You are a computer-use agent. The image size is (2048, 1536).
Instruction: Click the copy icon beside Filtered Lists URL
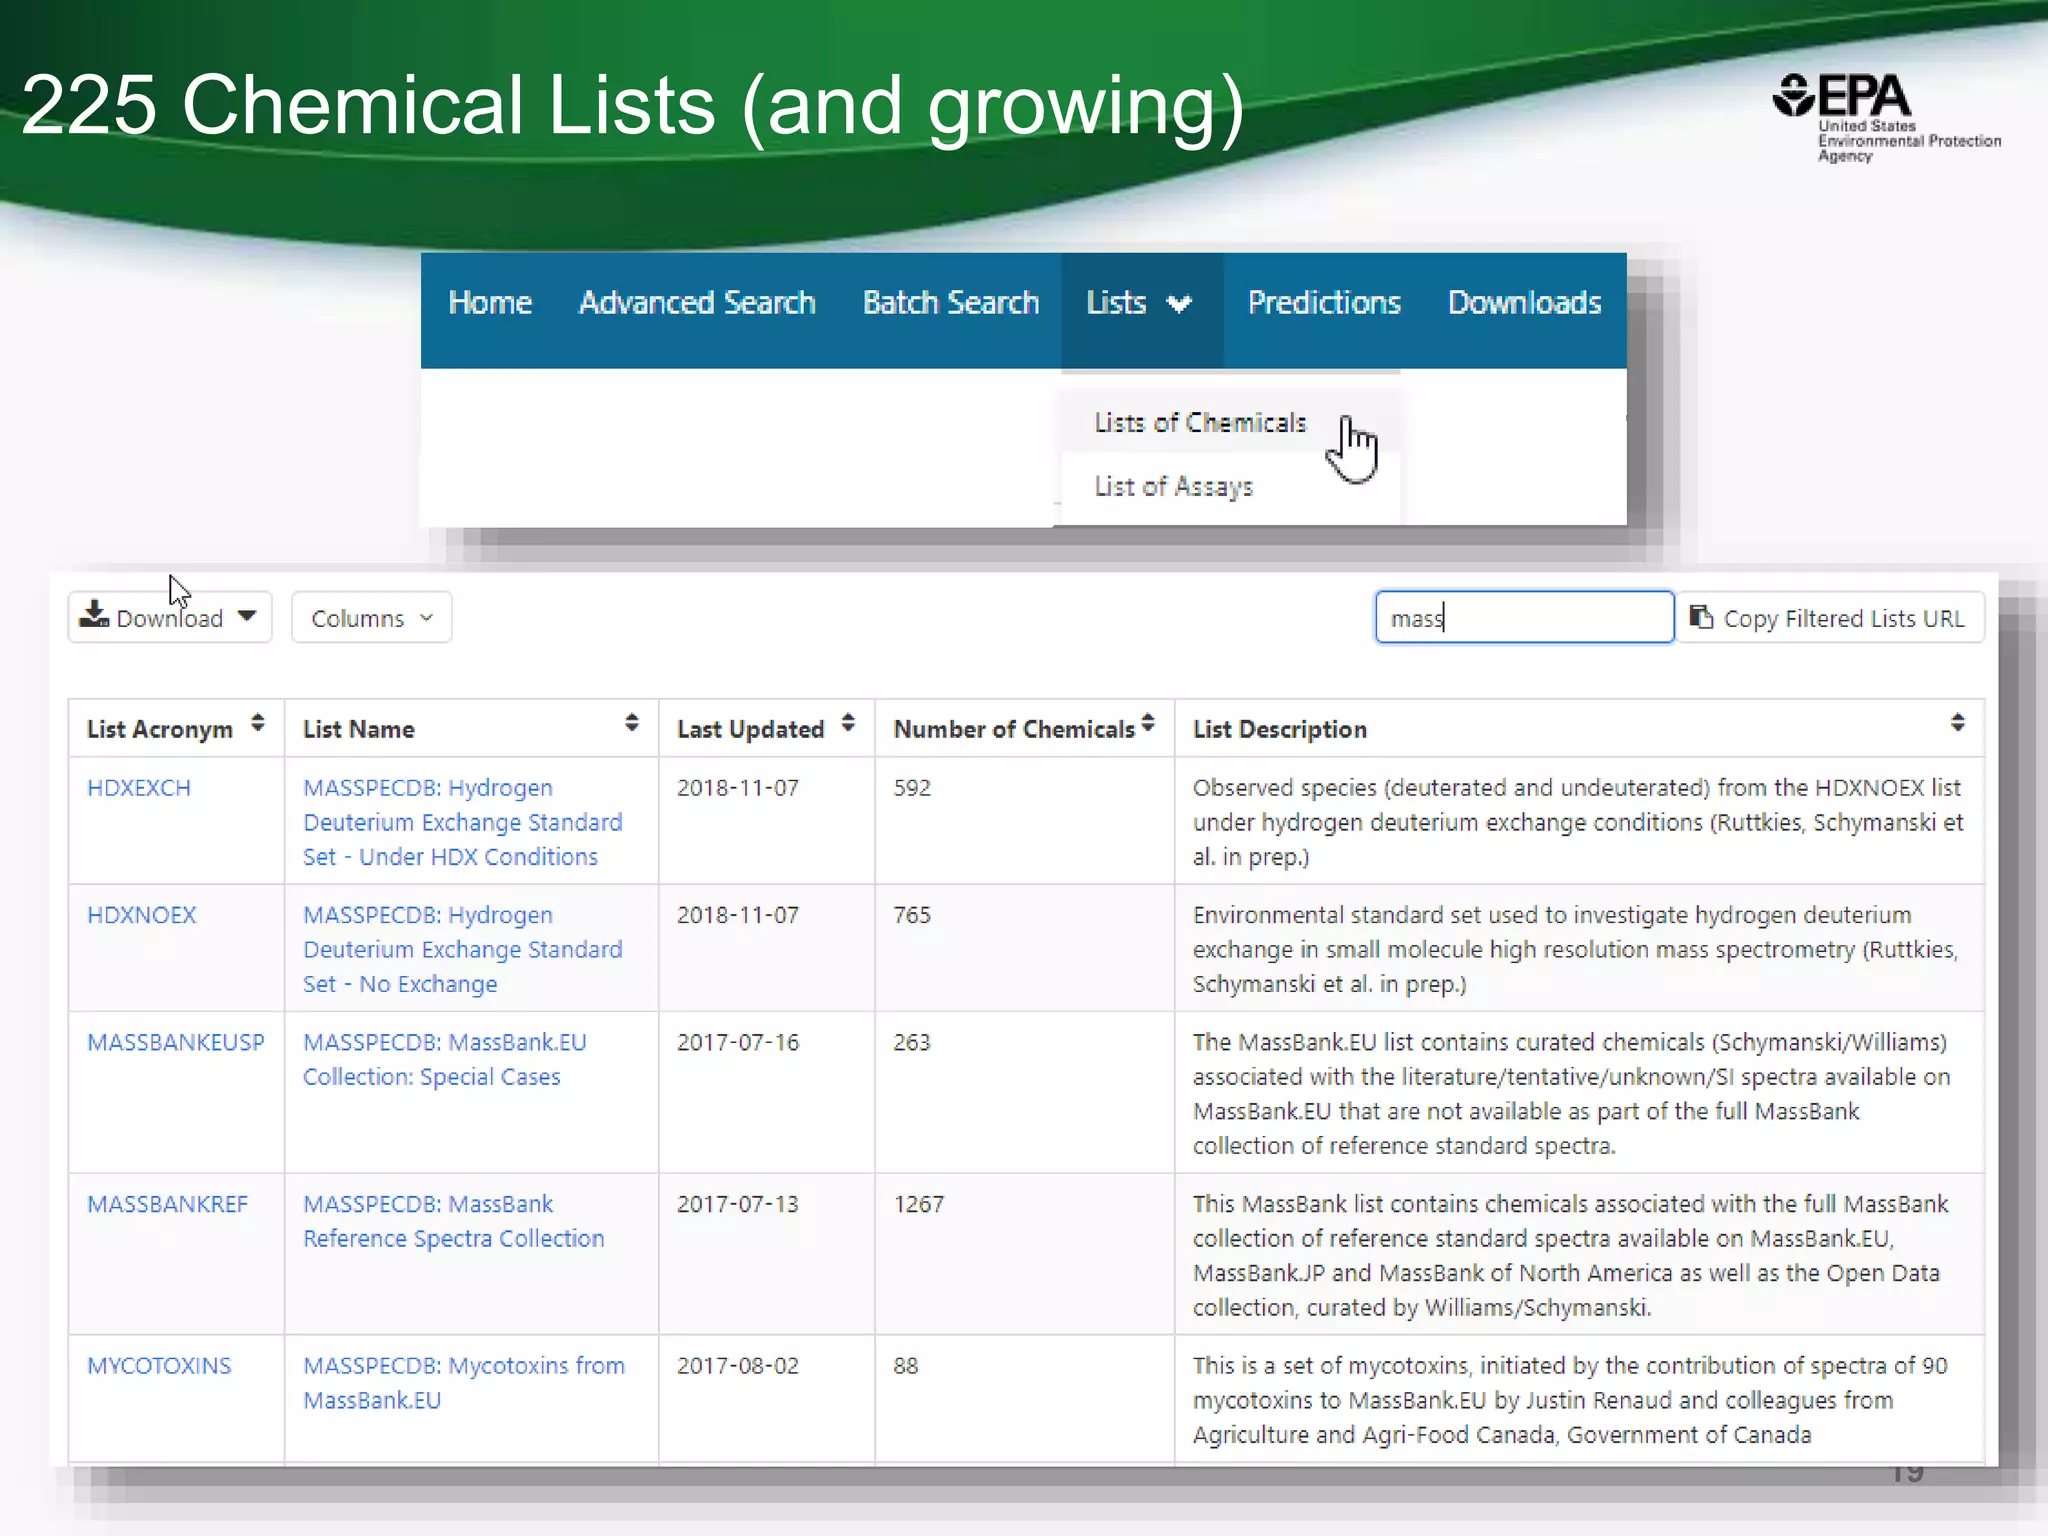(1701, 617)
